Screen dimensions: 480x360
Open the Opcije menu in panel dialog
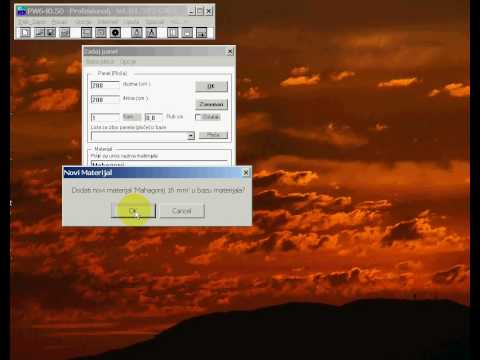[x=128, y=62]
